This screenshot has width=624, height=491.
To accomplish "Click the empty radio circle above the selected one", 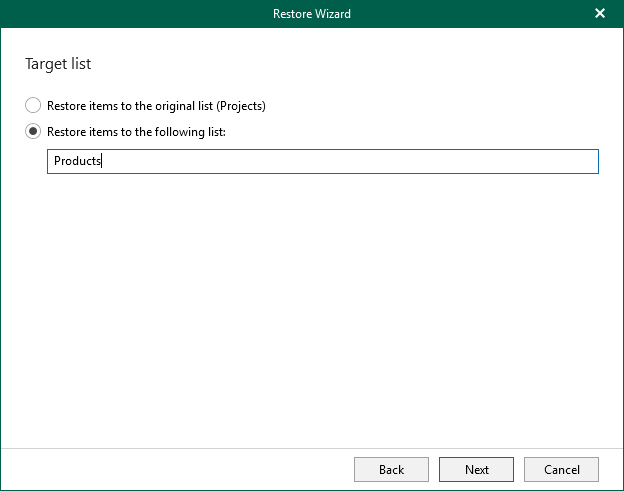I will (33, 105).
